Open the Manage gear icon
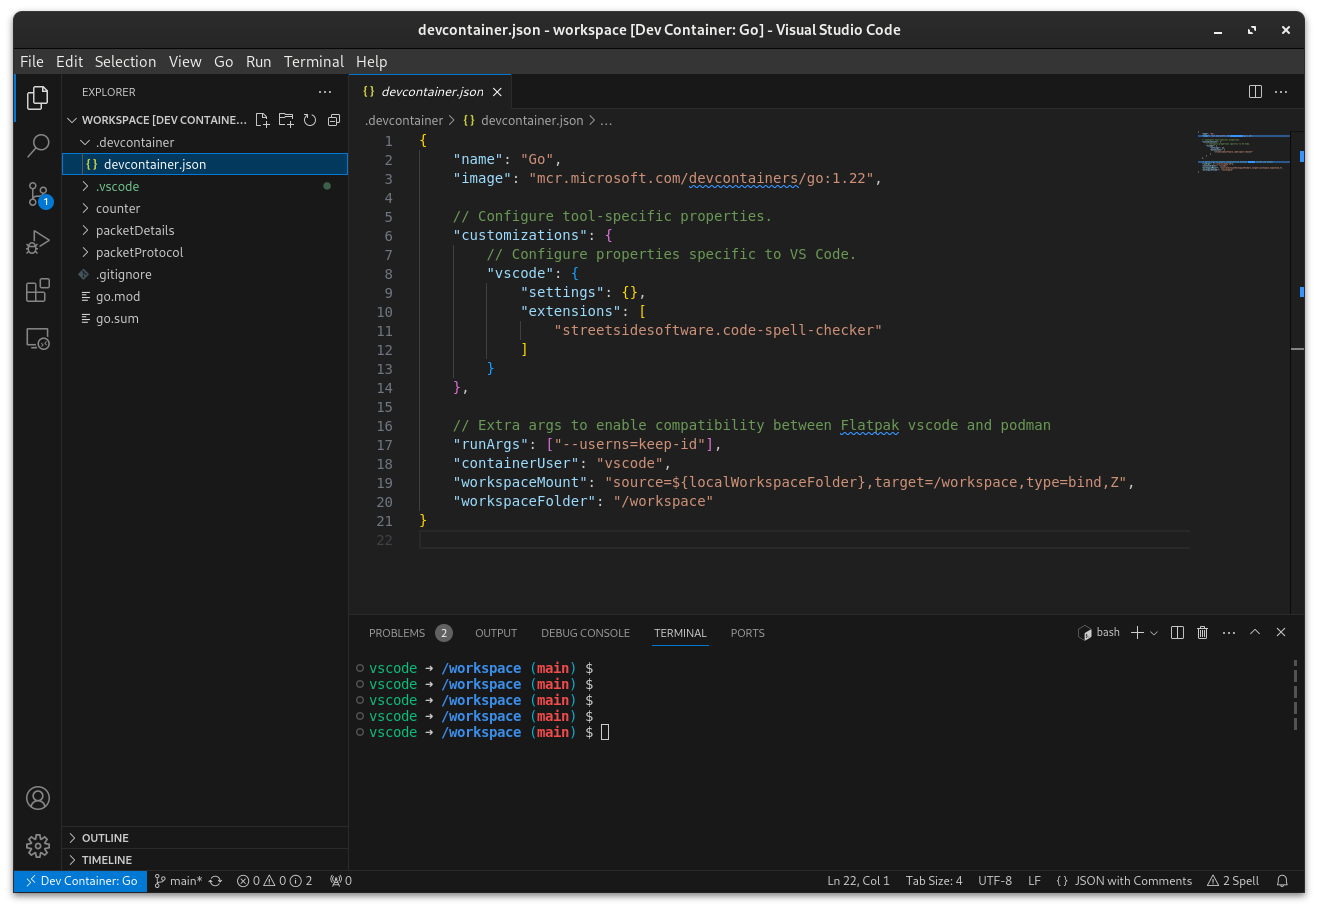The image size is (1318, 909). point(38,846)
